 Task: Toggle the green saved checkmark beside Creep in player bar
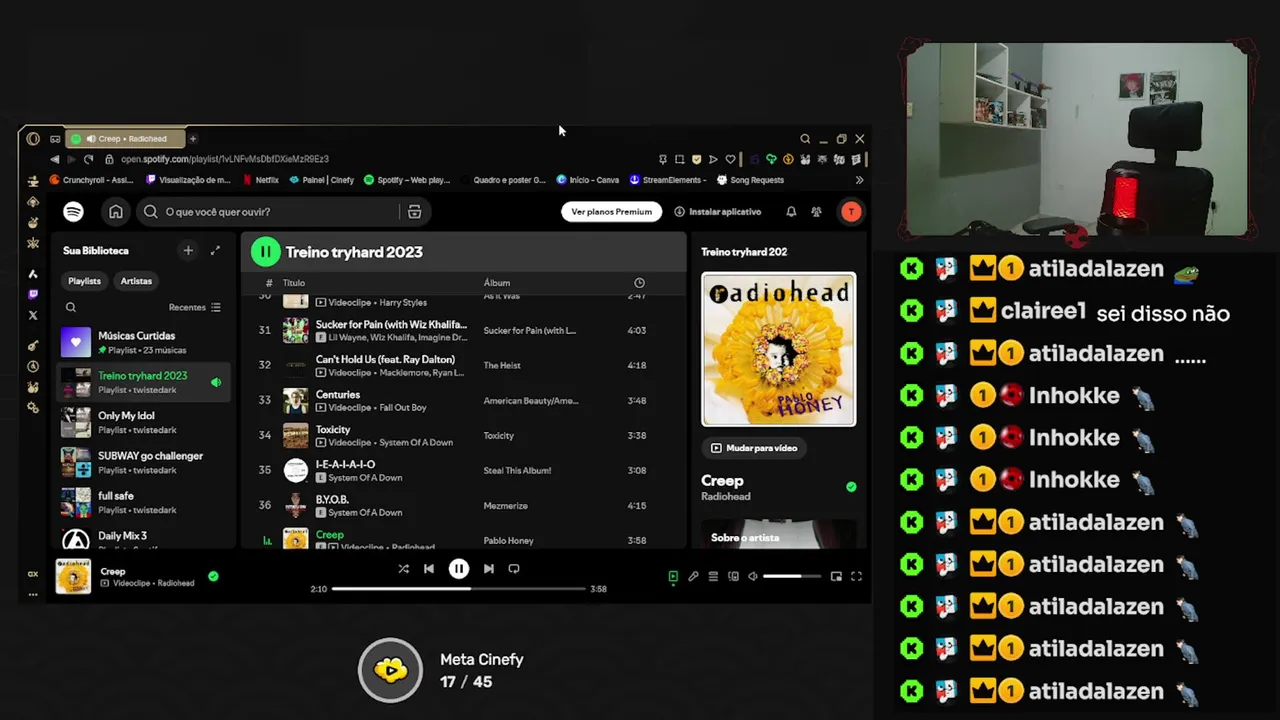(213, 576)
